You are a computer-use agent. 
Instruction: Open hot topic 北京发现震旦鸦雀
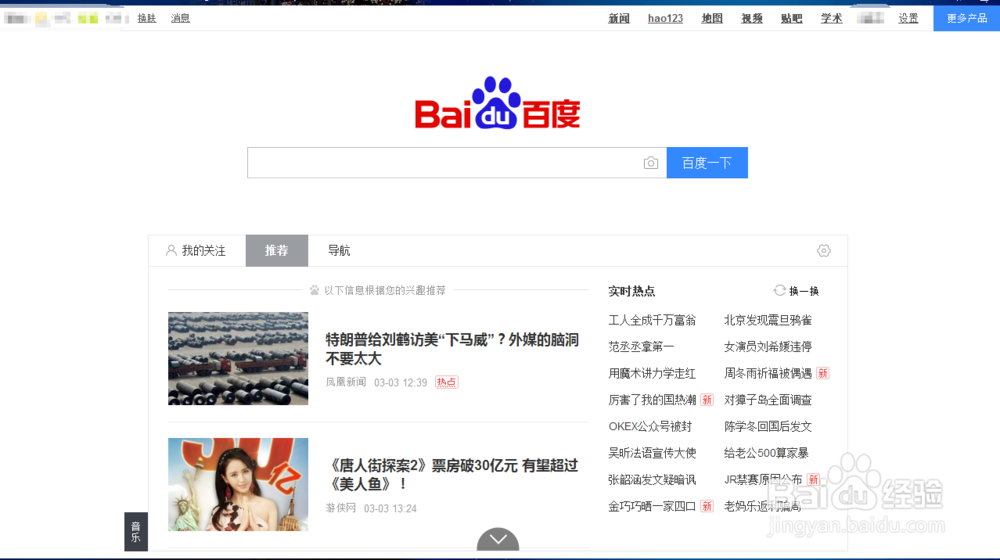coord(768,320)
